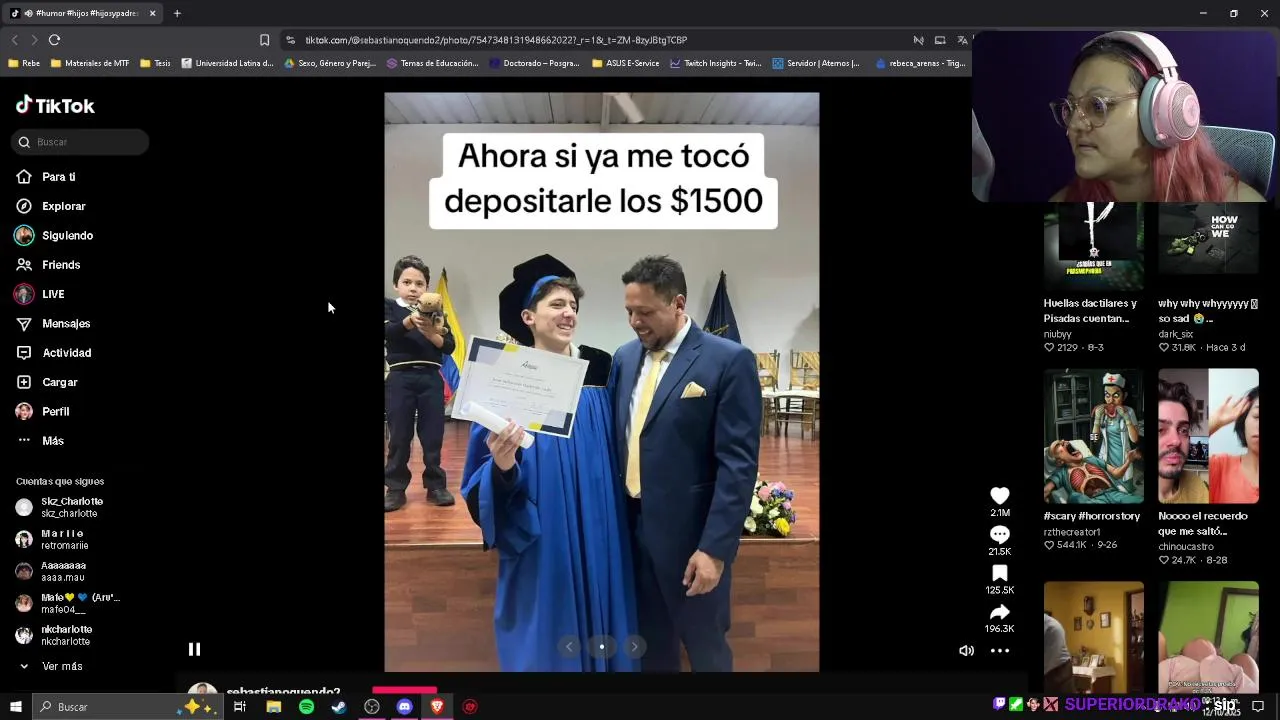Like the post with the heart icon
1280x720 pixels.
point(999,496)
